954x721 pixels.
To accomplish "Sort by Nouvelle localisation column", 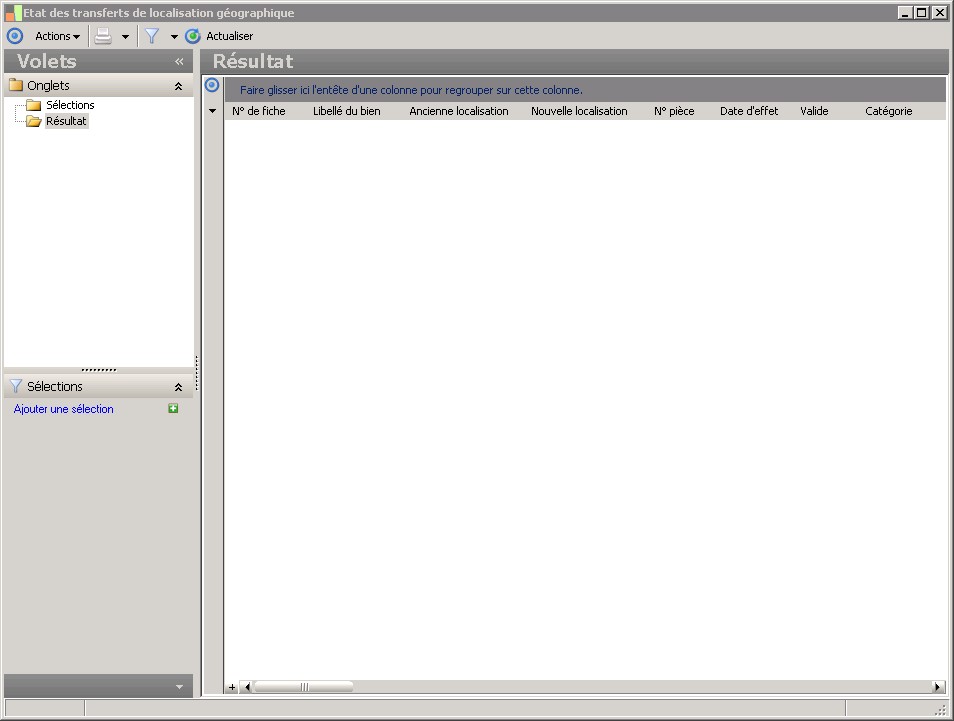I will 579,111.
